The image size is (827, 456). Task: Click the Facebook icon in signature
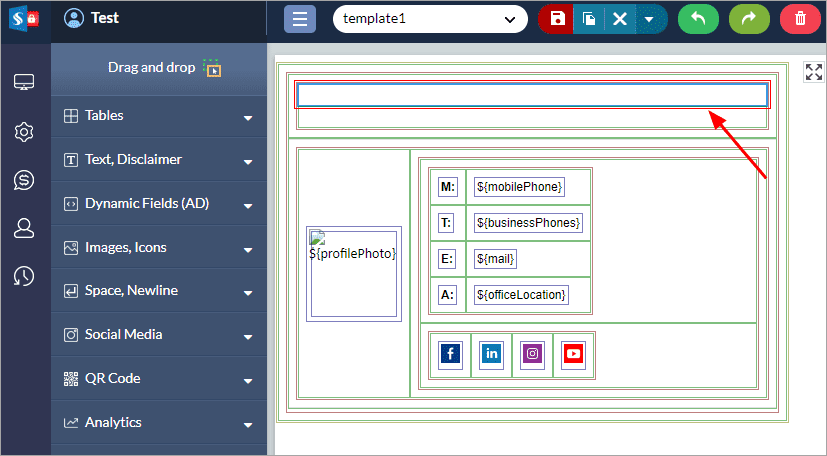[450, 353]
